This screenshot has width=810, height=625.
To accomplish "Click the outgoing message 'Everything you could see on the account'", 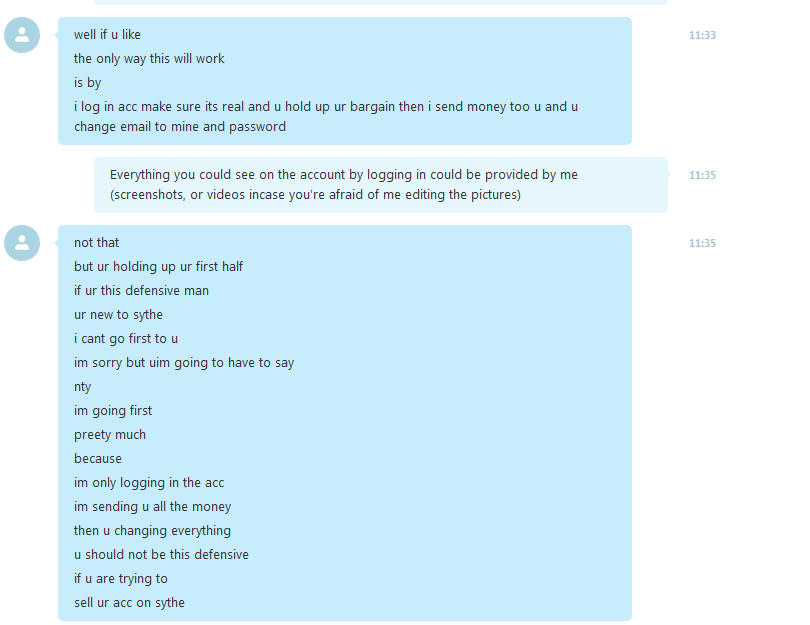I will click(x=344, y=184).
